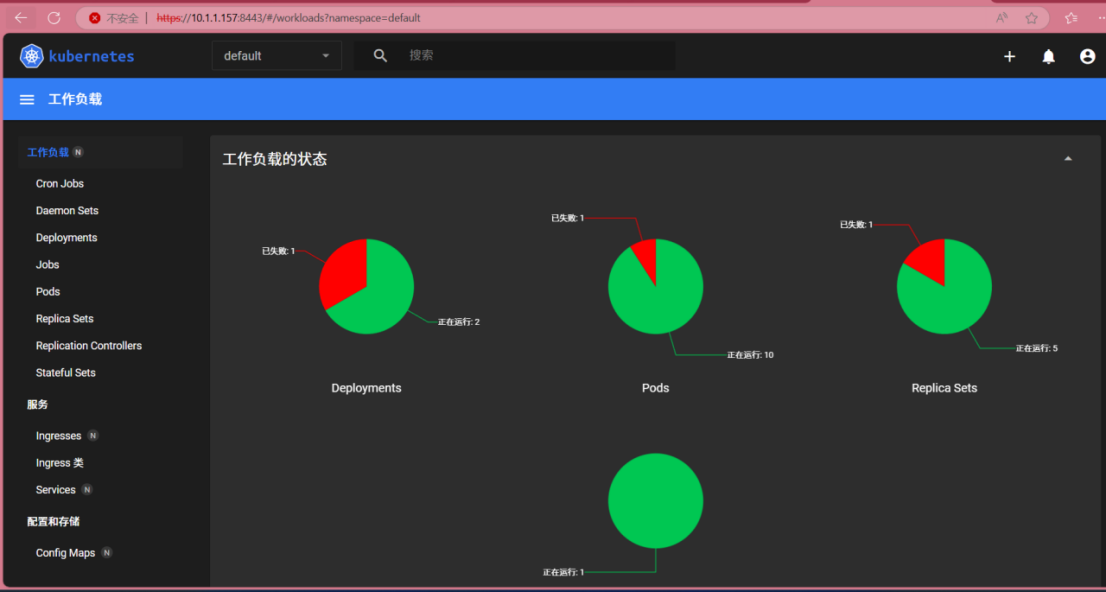1106x592 pixels.
Task: Click the N badge beside Services
Action: 87,490
